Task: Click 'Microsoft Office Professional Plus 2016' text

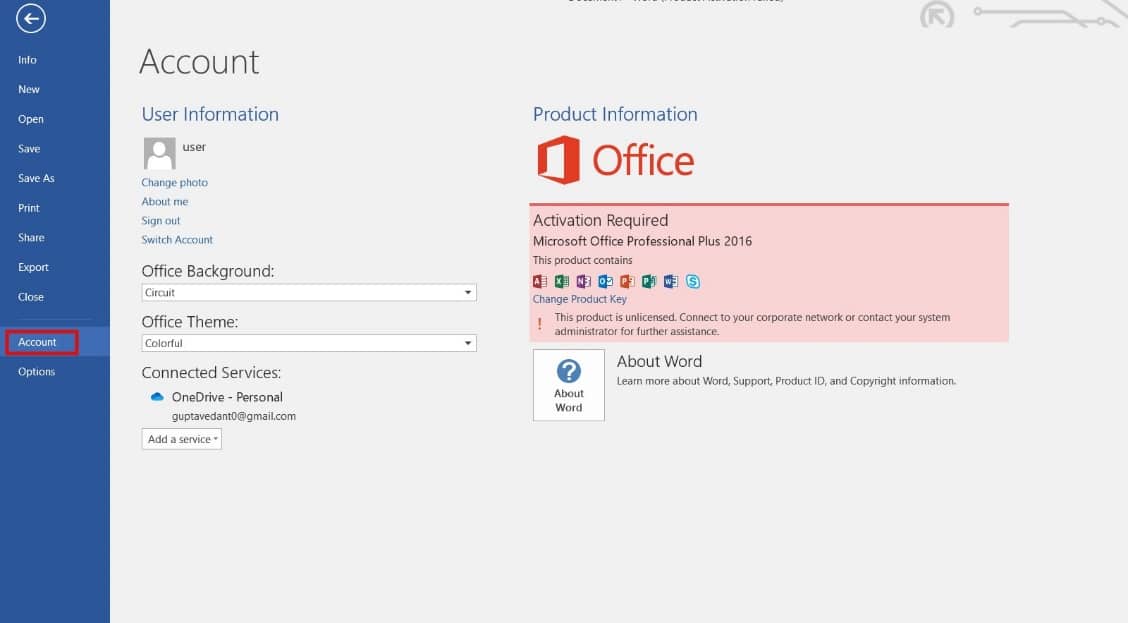Action: click(642, 241)
